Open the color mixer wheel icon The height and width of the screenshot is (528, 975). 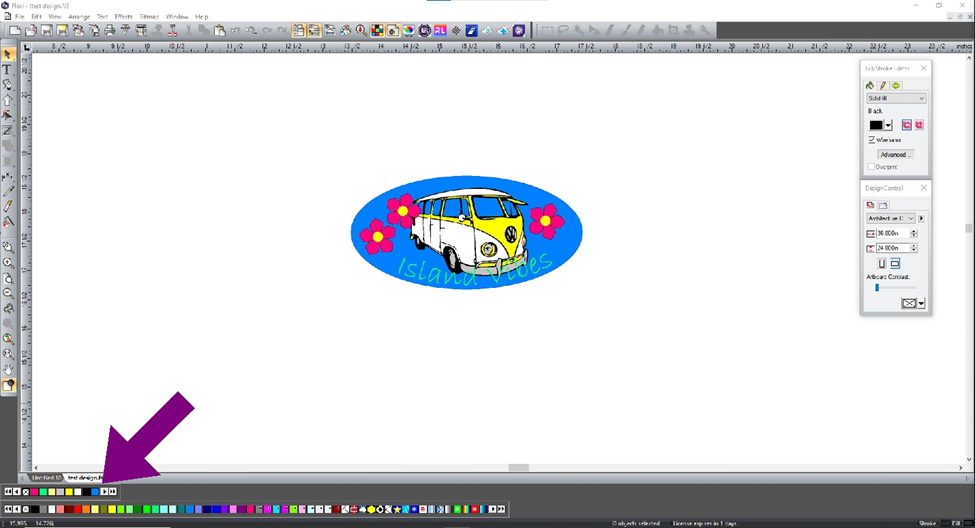coord(409,30)
